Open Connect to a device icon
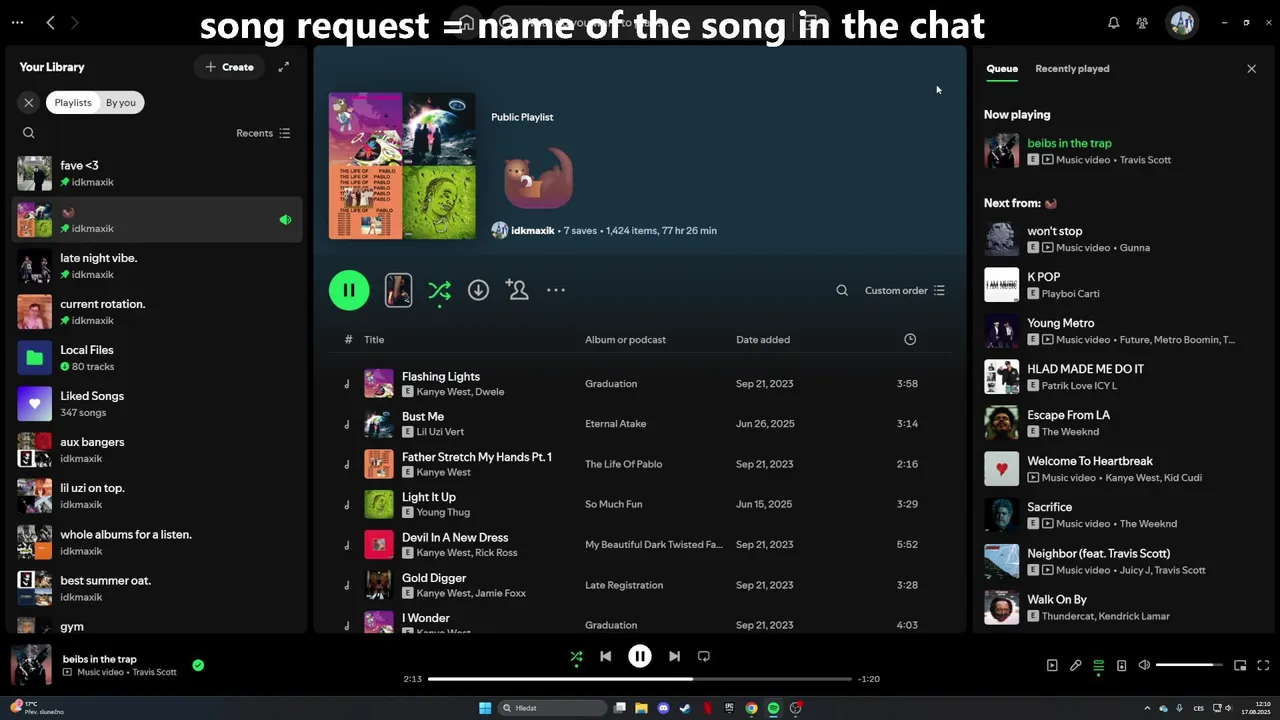The image size is (1280, 720). [1121, 665]
